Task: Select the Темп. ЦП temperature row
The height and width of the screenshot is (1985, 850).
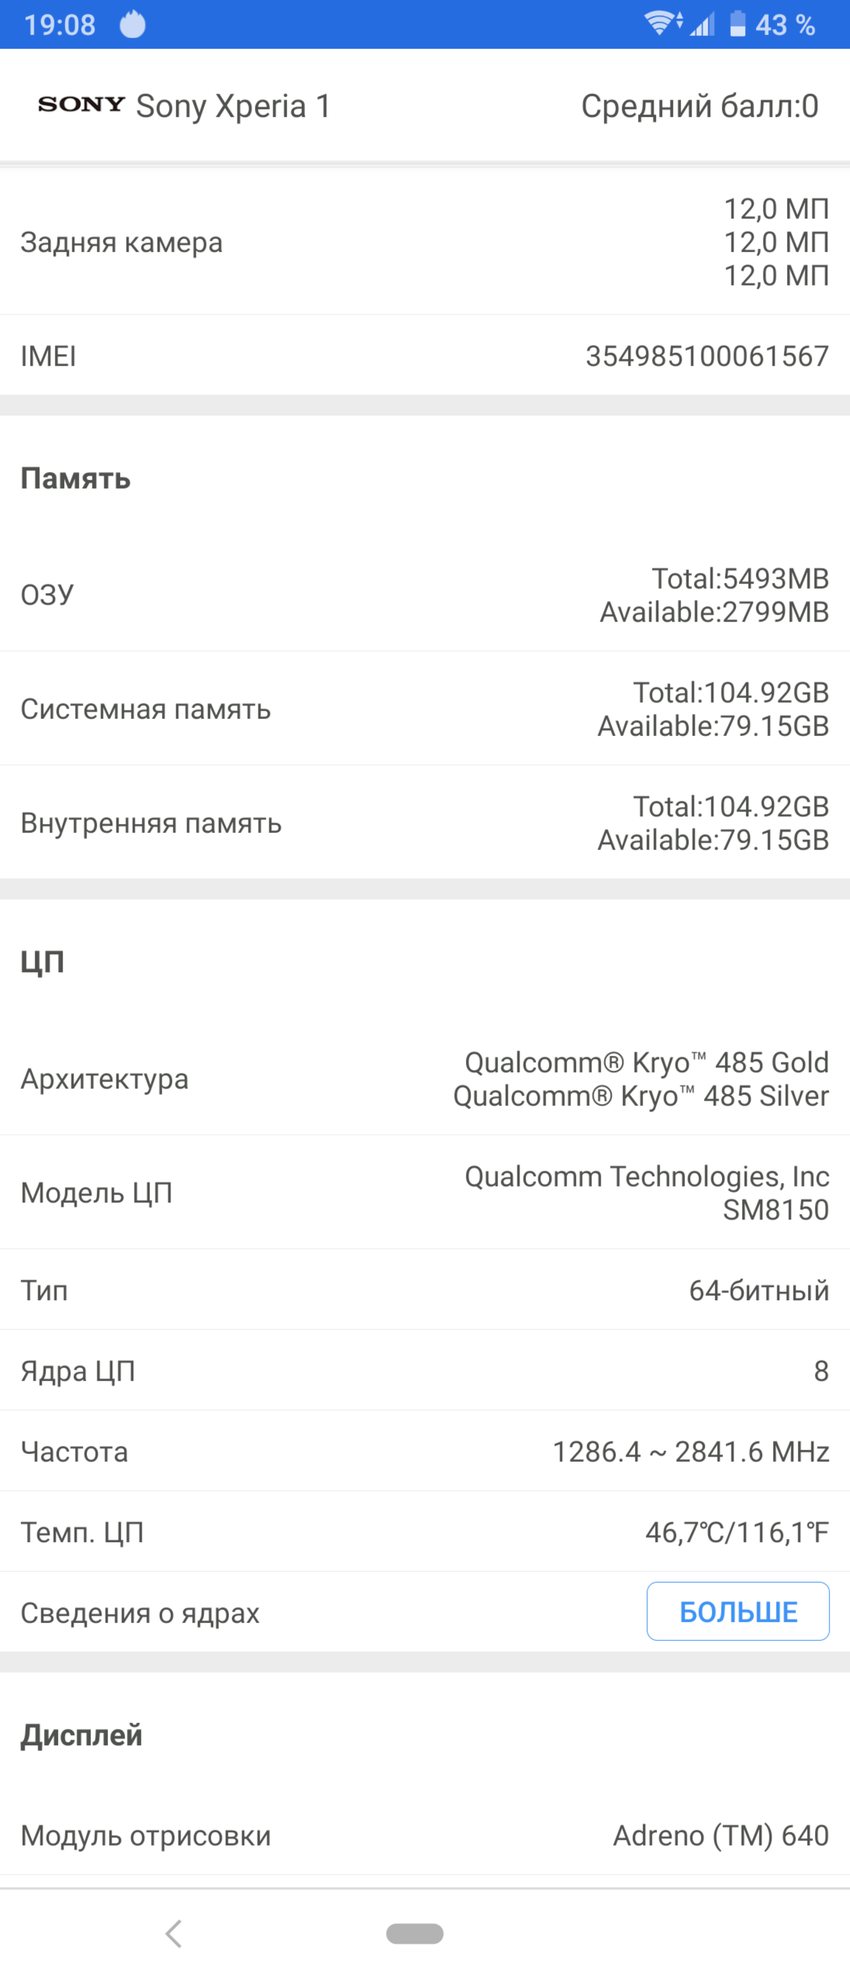Action: tap(425, 1532)
